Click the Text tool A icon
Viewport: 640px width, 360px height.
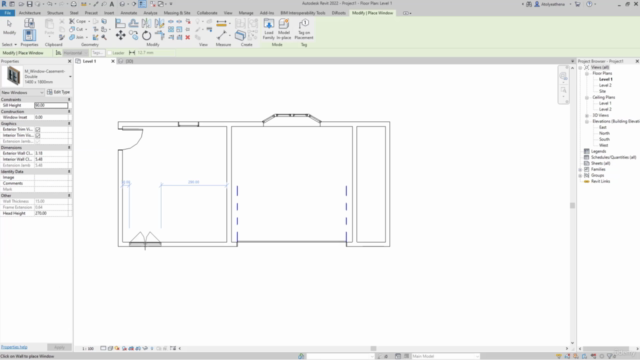111,4
